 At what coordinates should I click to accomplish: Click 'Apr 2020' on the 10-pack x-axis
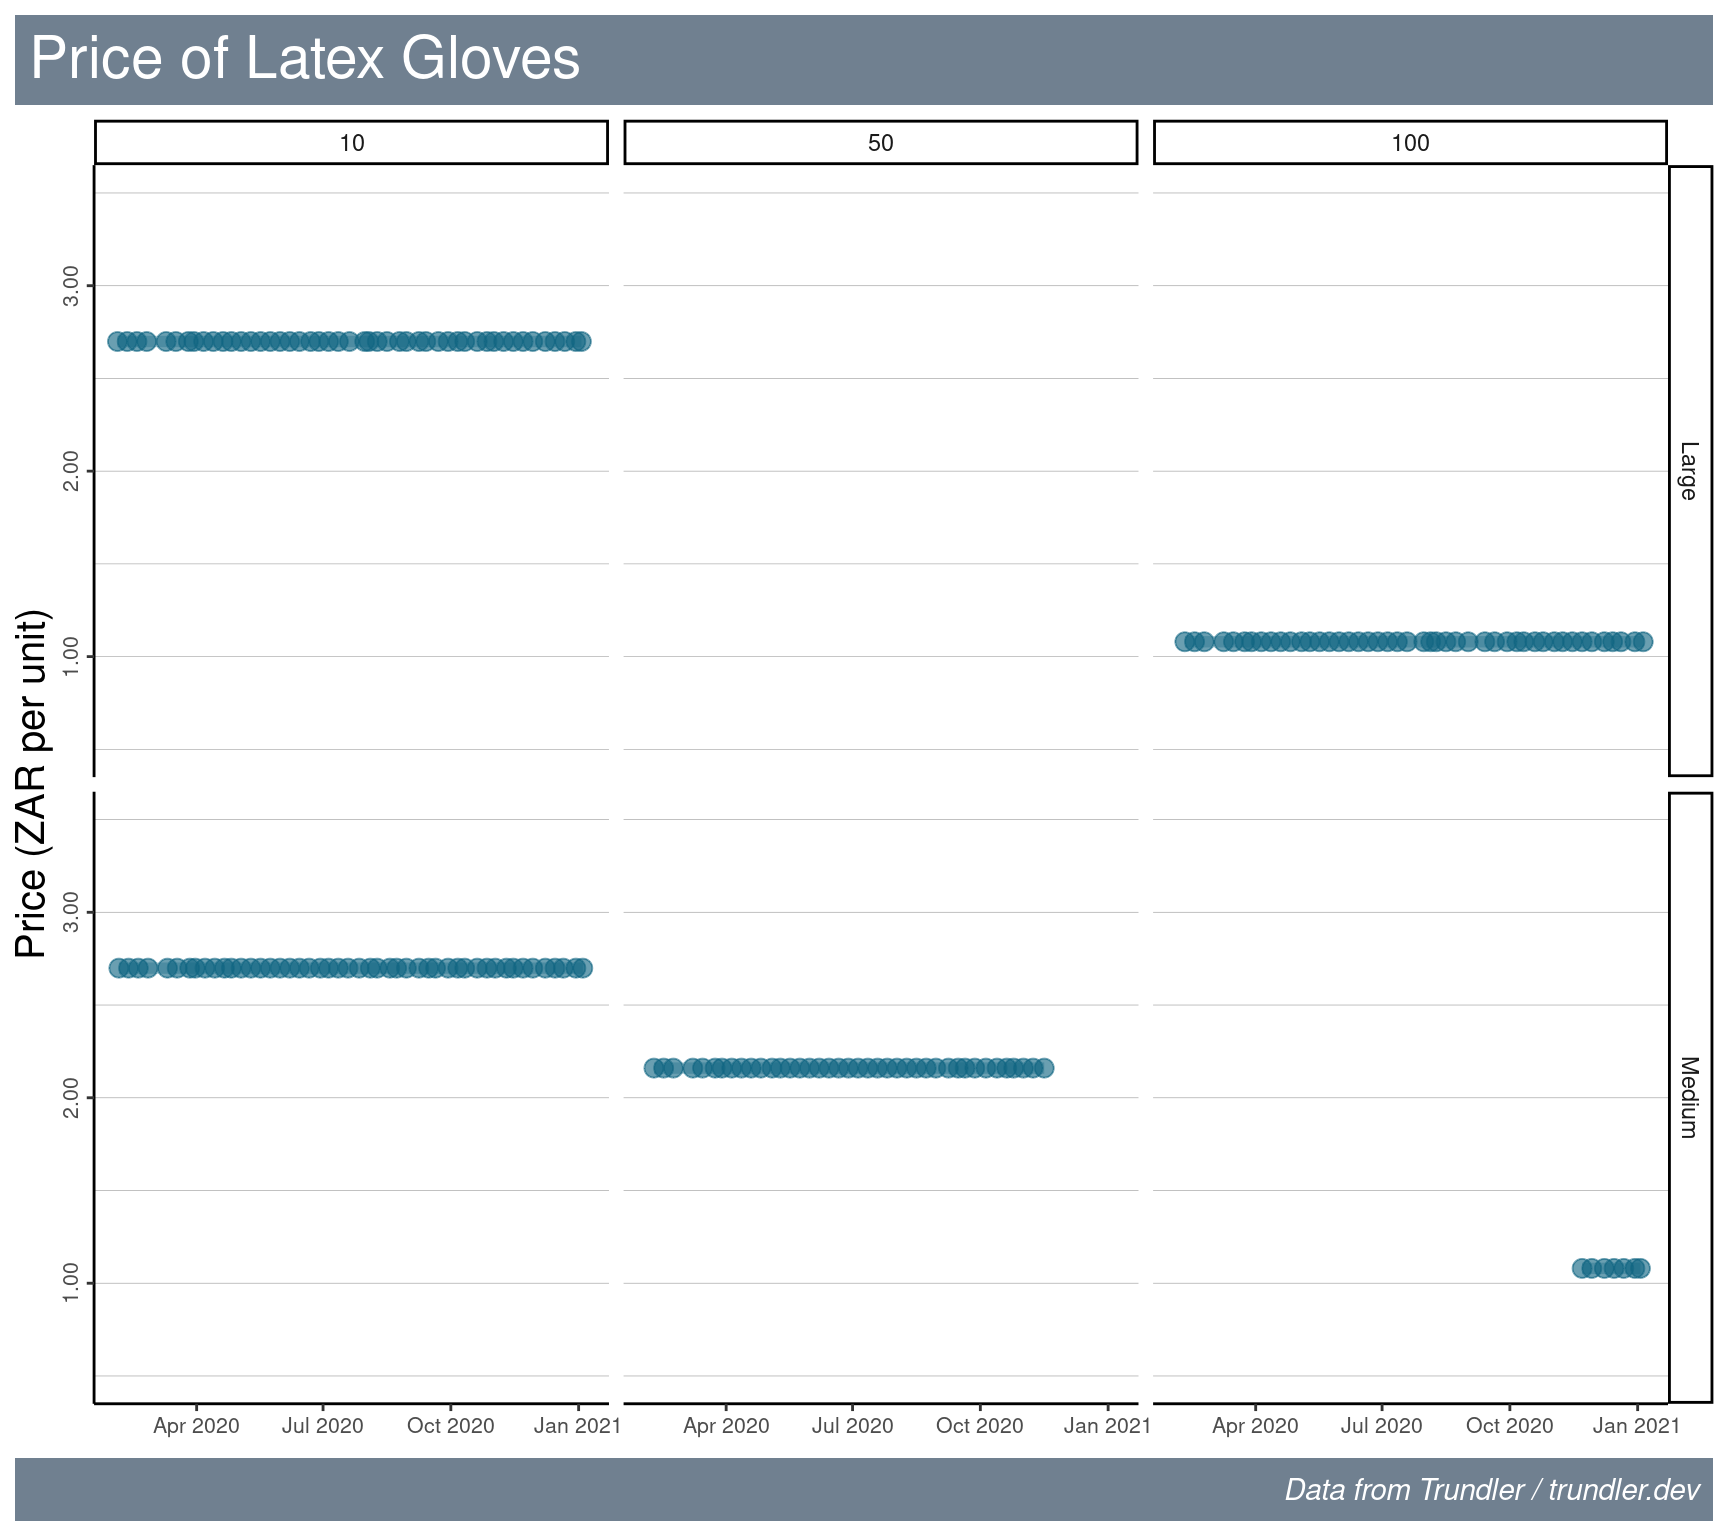196,1426
